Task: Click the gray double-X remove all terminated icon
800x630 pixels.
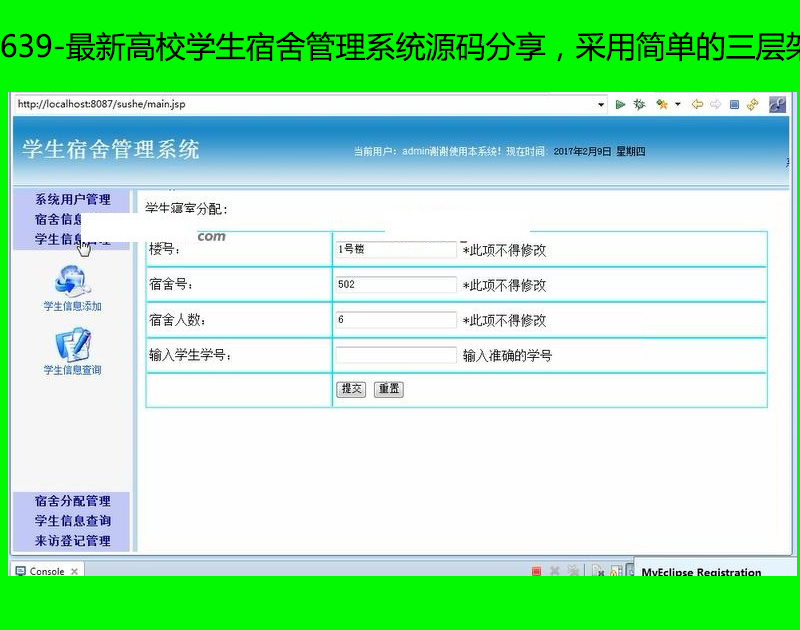Action: point(573,571)
